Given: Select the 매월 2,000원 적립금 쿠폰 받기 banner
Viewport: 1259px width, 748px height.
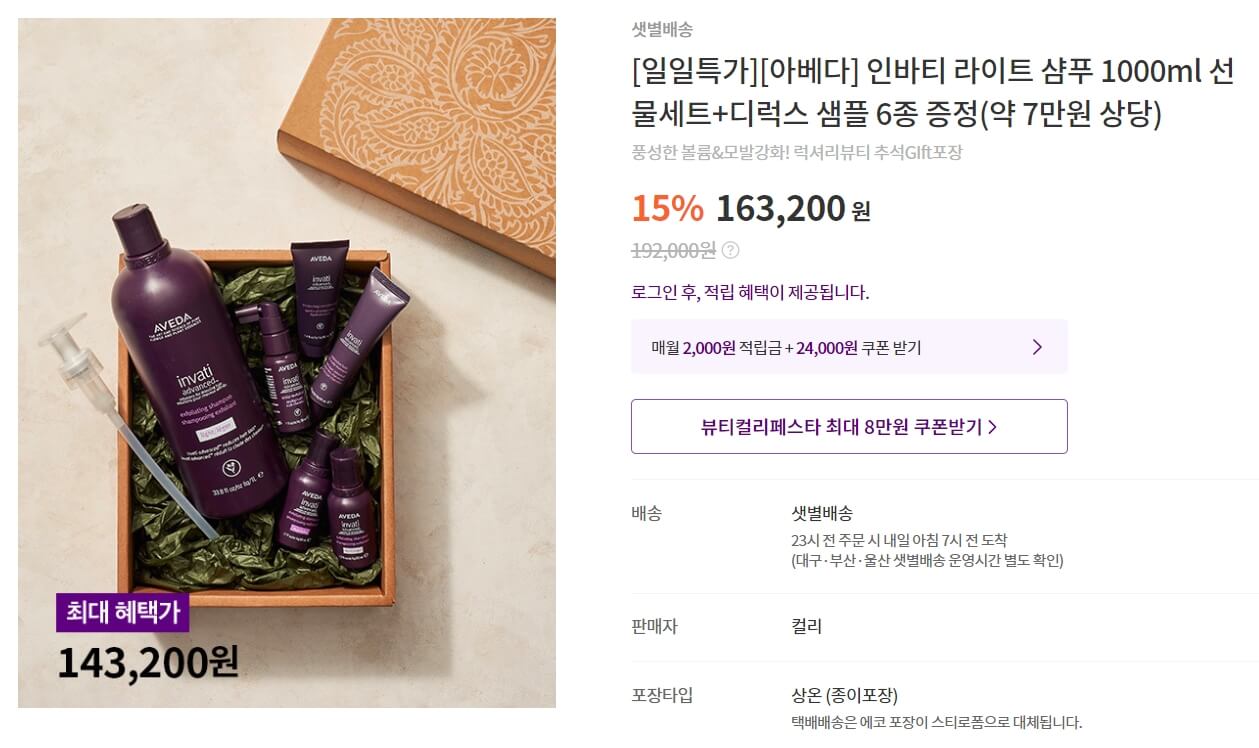Looking at the screenshot, I should (x=849, y=347).
